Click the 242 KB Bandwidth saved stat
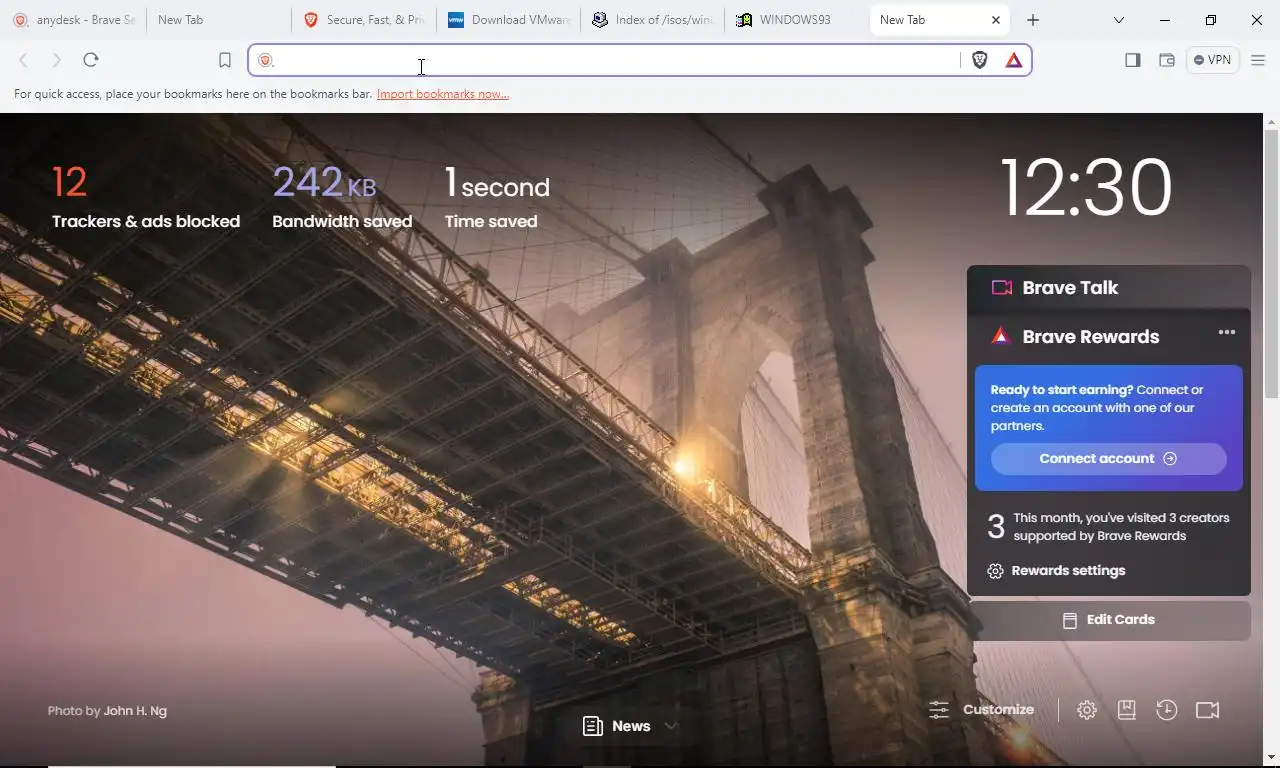 click(x=342, y=197)
